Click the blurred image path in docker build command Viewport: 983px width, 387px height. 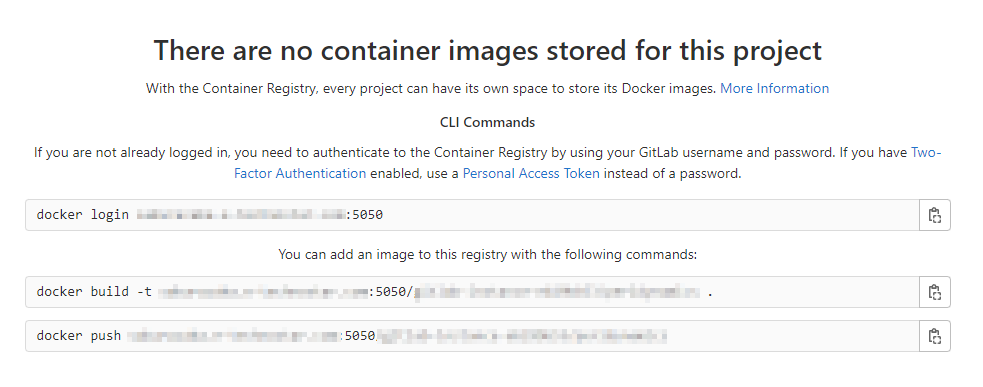tap(557, 292)
